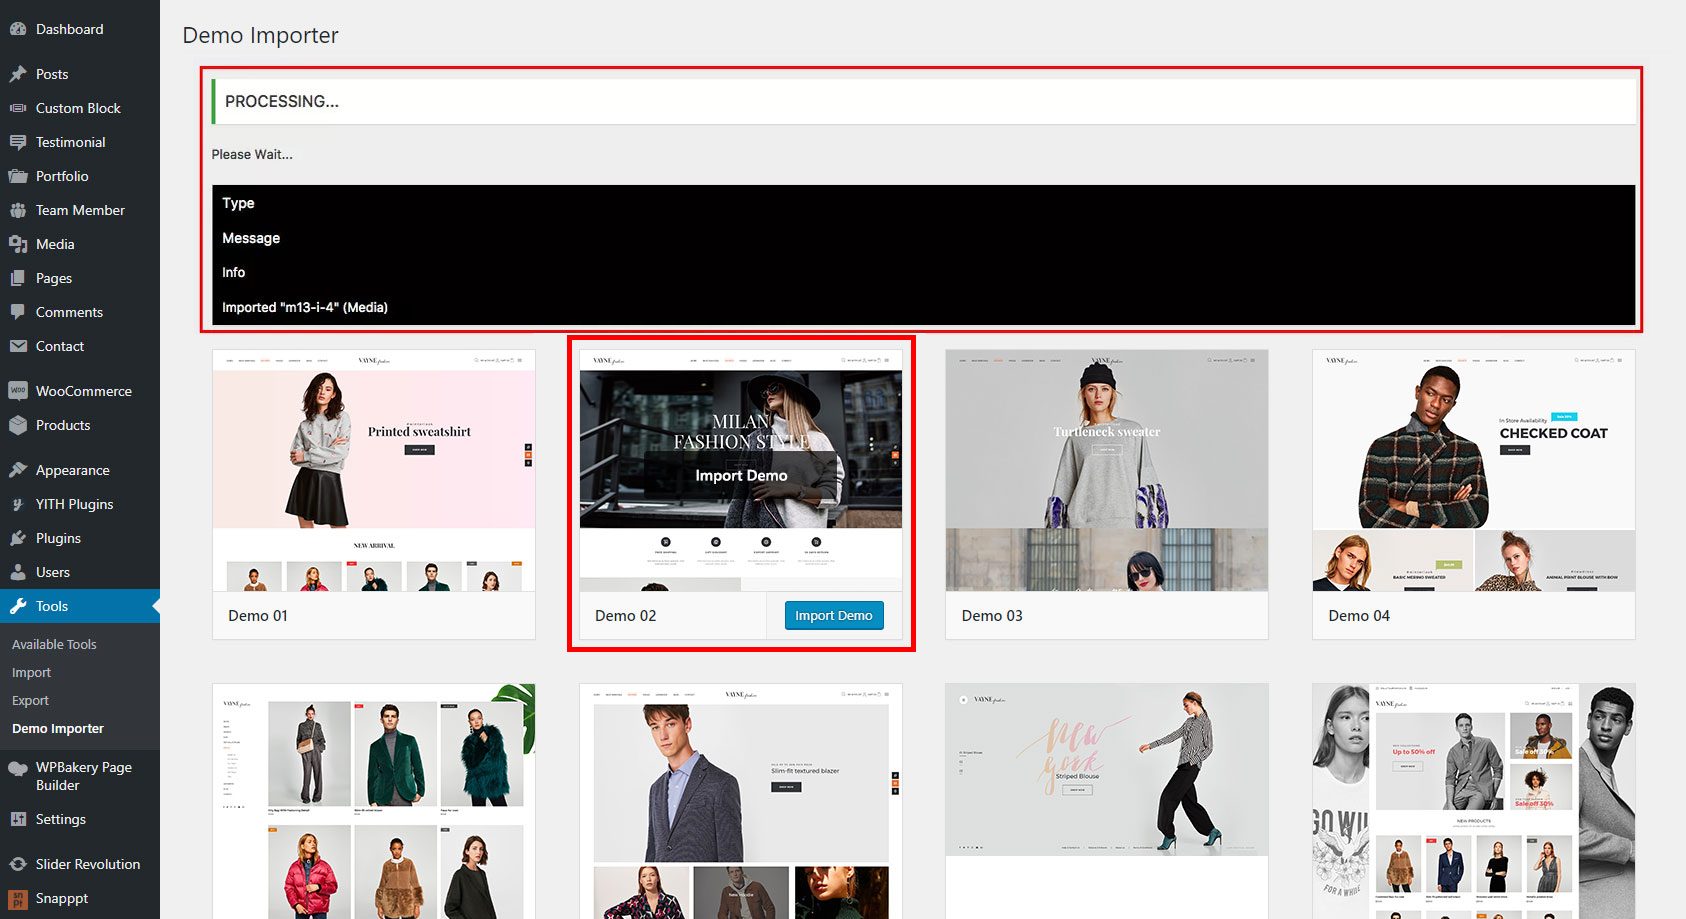Click the Appearance paintbrush icon
The width and height of the screenshot is (1686, 919).
[18, 470]
